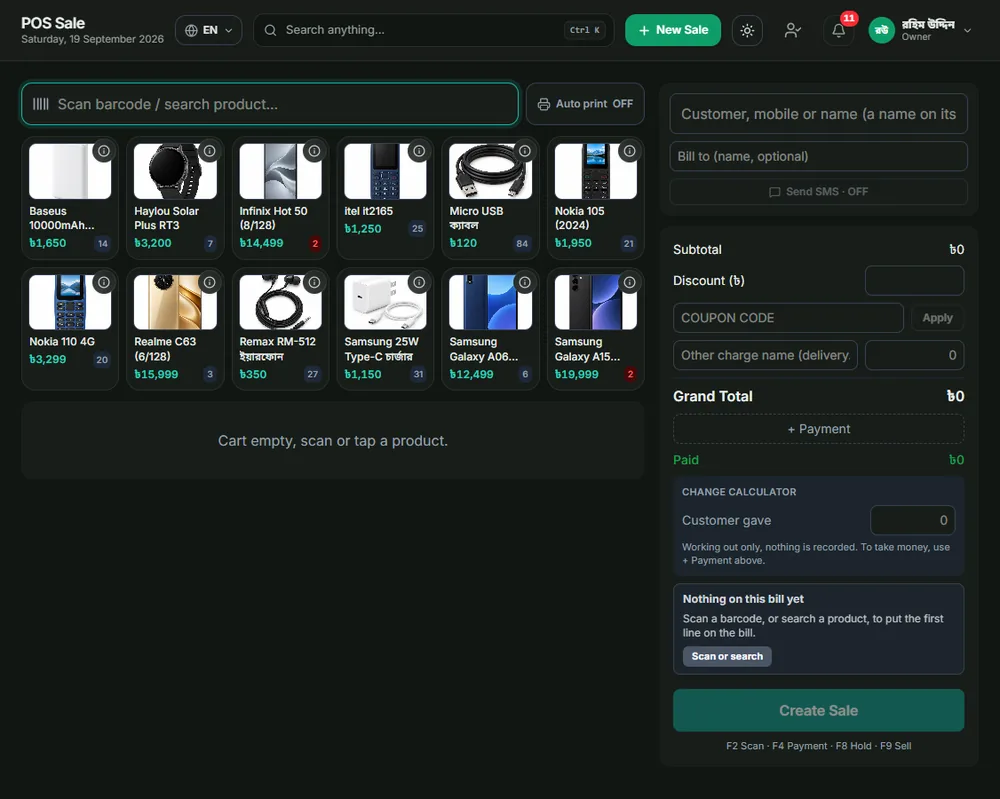This screenshot has height=799, width=1000.
Task: Add Infinix Hot 50 via its thumbnail
Action: click(281, 171)
